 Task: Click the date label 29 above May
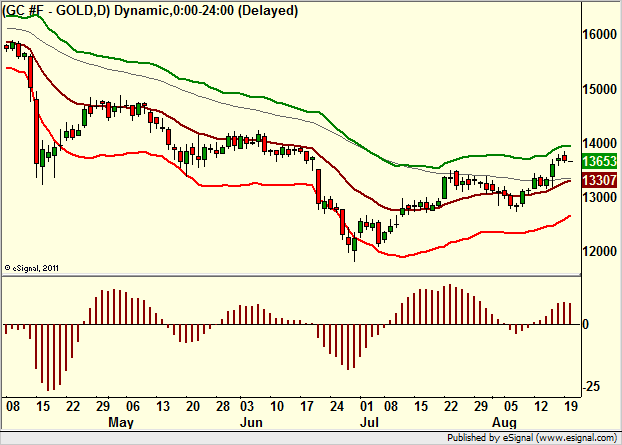pyautogui.click(x=103, y=406)
